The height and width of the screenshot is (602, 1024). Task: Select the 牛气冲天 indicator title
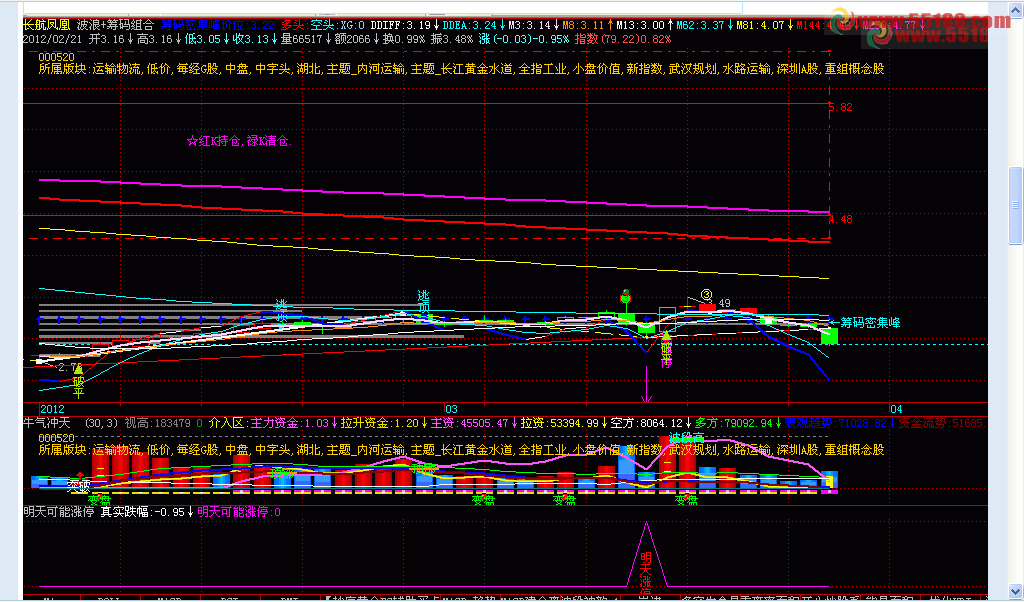tap(46, 423)
